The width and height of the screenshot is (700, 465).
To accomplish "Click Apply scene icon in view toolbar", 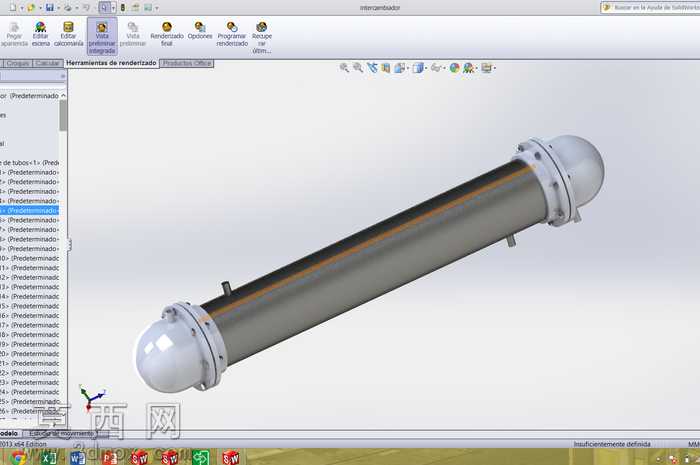I will coord(468,68).
